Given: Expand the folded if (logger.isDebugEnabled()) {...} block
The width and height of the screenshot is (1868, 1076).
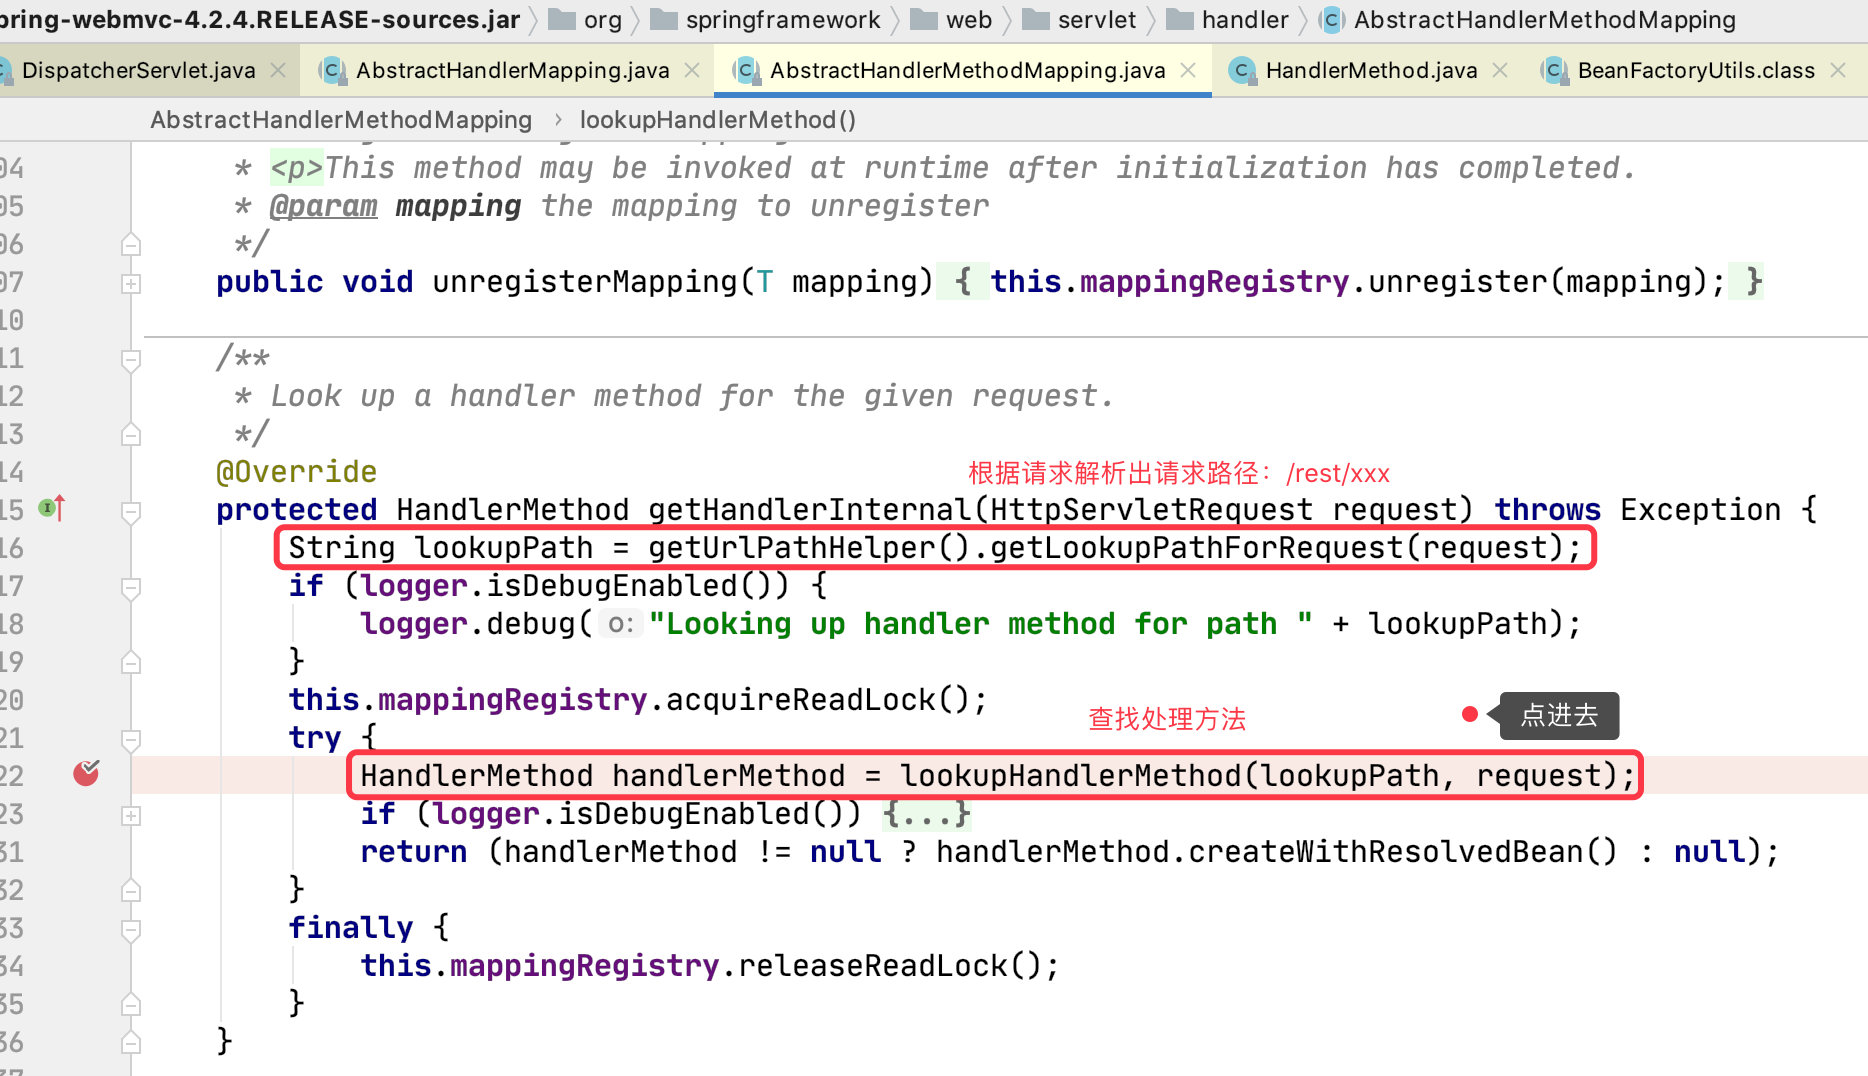Looking at the screenshot, I should [x=130, y=815].
